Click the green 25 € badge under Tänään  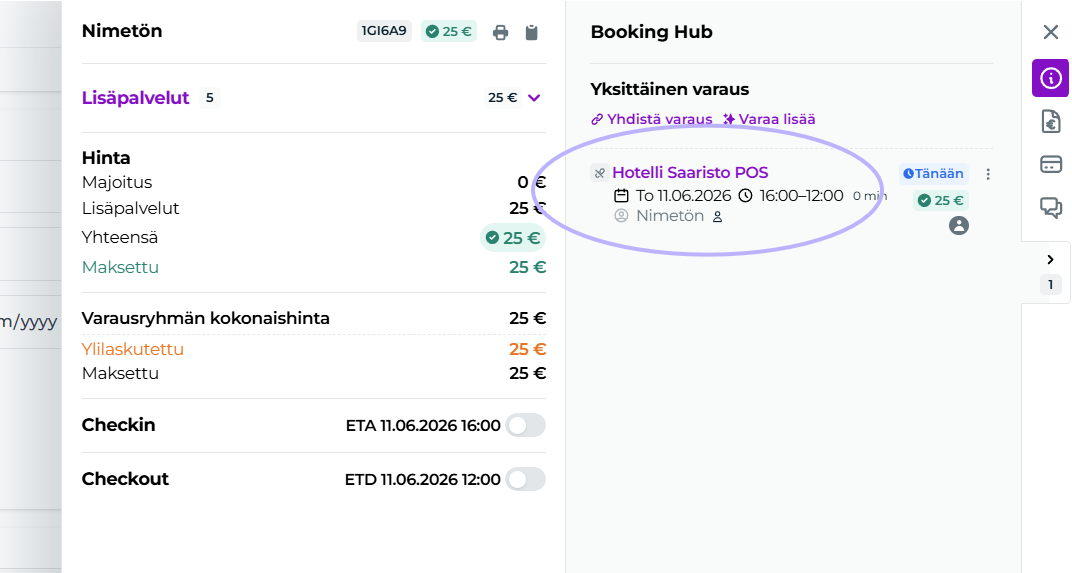[941, 200]
